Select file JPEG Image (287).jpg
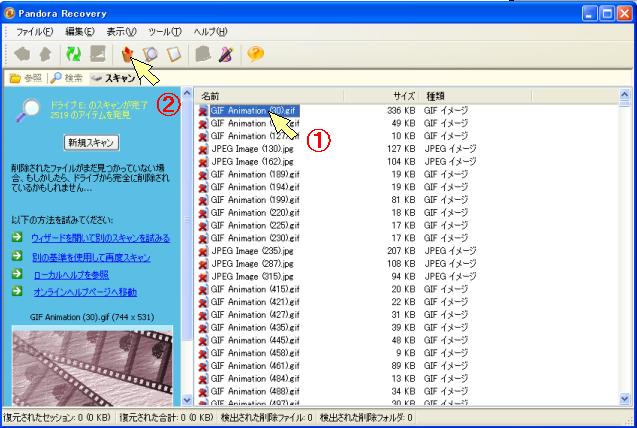The image size is (637, 428). click(x=252, y=264)
